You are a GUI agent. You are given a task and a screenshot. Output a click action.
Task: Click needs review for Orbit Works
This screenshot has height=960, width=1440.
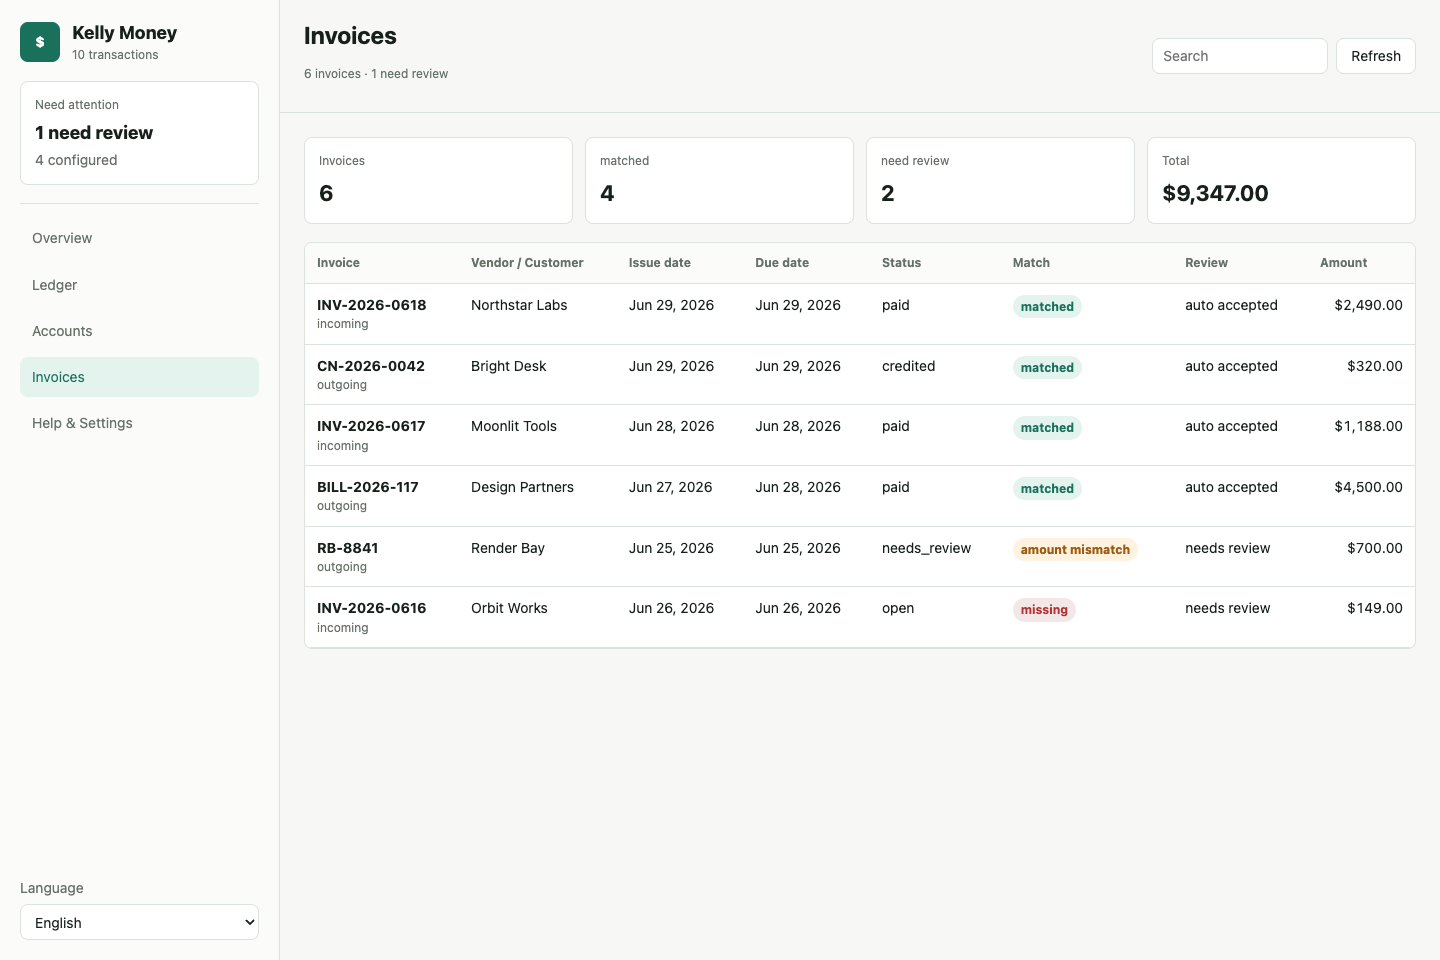coord(1227,608)
